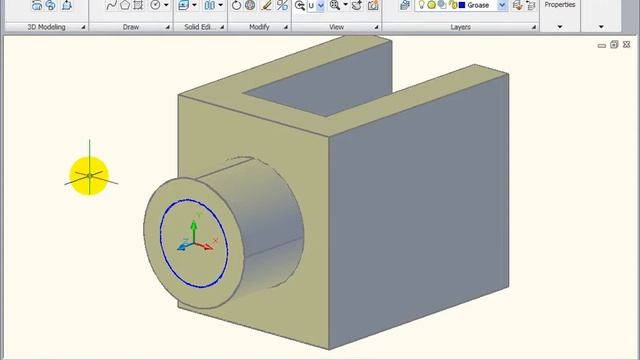640x360 pixels.
Task: Open the Zoom tool flyout arrow
Action: [345, 5]
